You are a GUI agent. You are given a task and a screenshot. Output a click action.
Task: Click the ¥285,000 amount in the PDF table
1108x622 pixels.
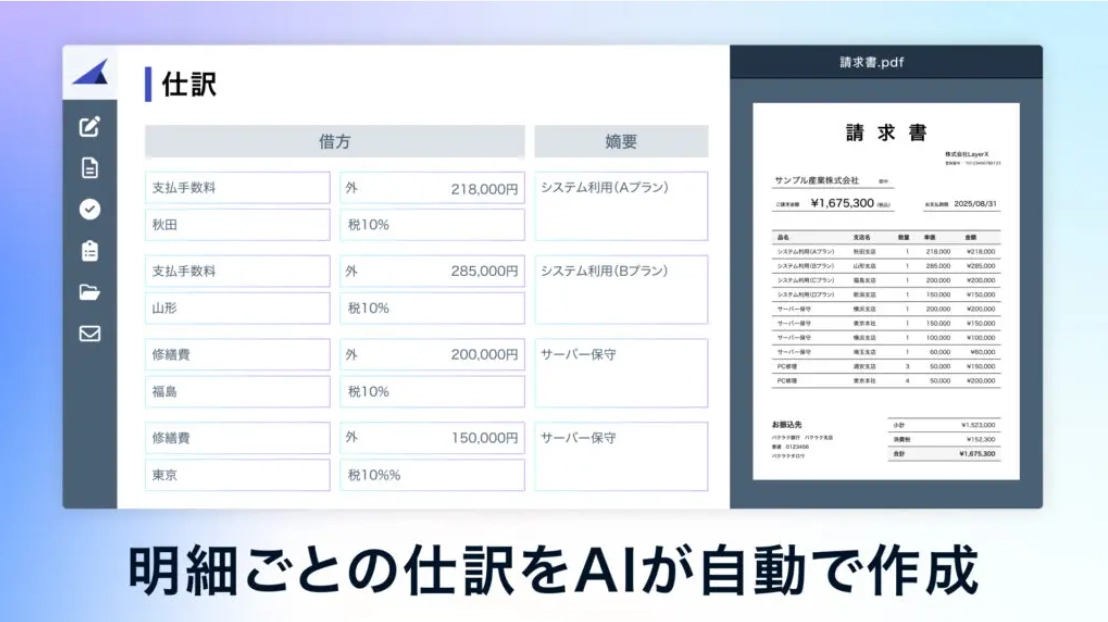pyautogui.click(x=981, y=266)
